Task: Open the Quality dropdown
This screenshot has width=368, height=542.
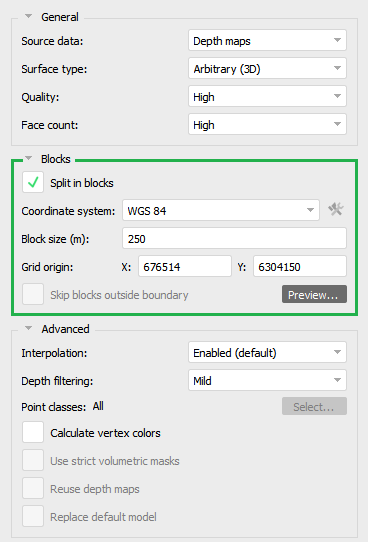Action: (x=267, y=96)
